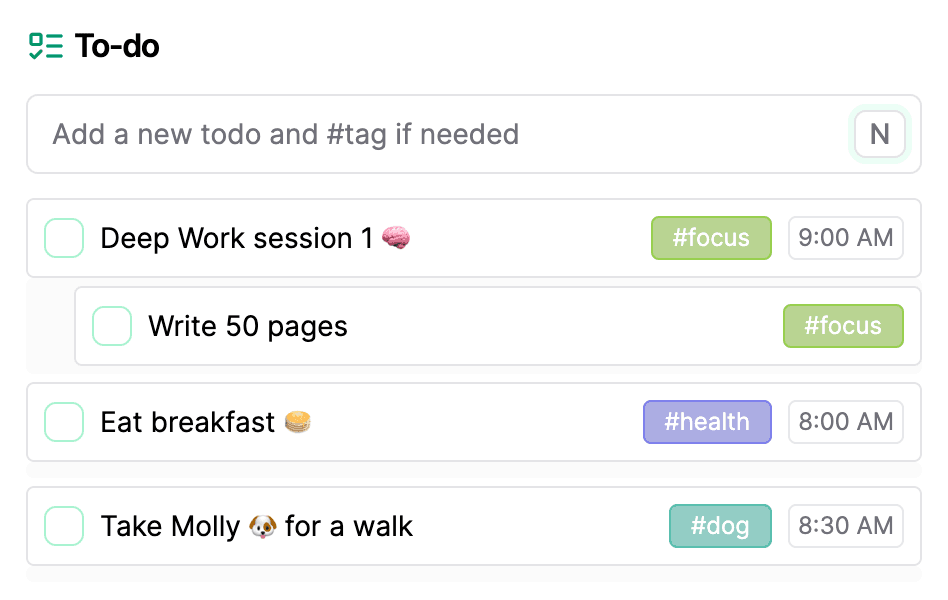This screenshot has height=600, width=948.
Task: Click the brain emoji on Deep Work
Action: (396, 238)
